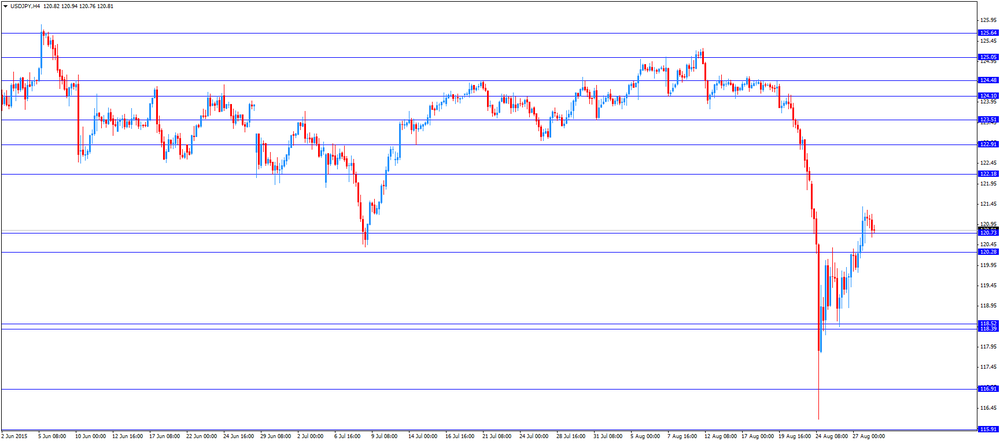
Task: Click the 5 Aug 00:00 time axis label
Action: coord(644,437)
